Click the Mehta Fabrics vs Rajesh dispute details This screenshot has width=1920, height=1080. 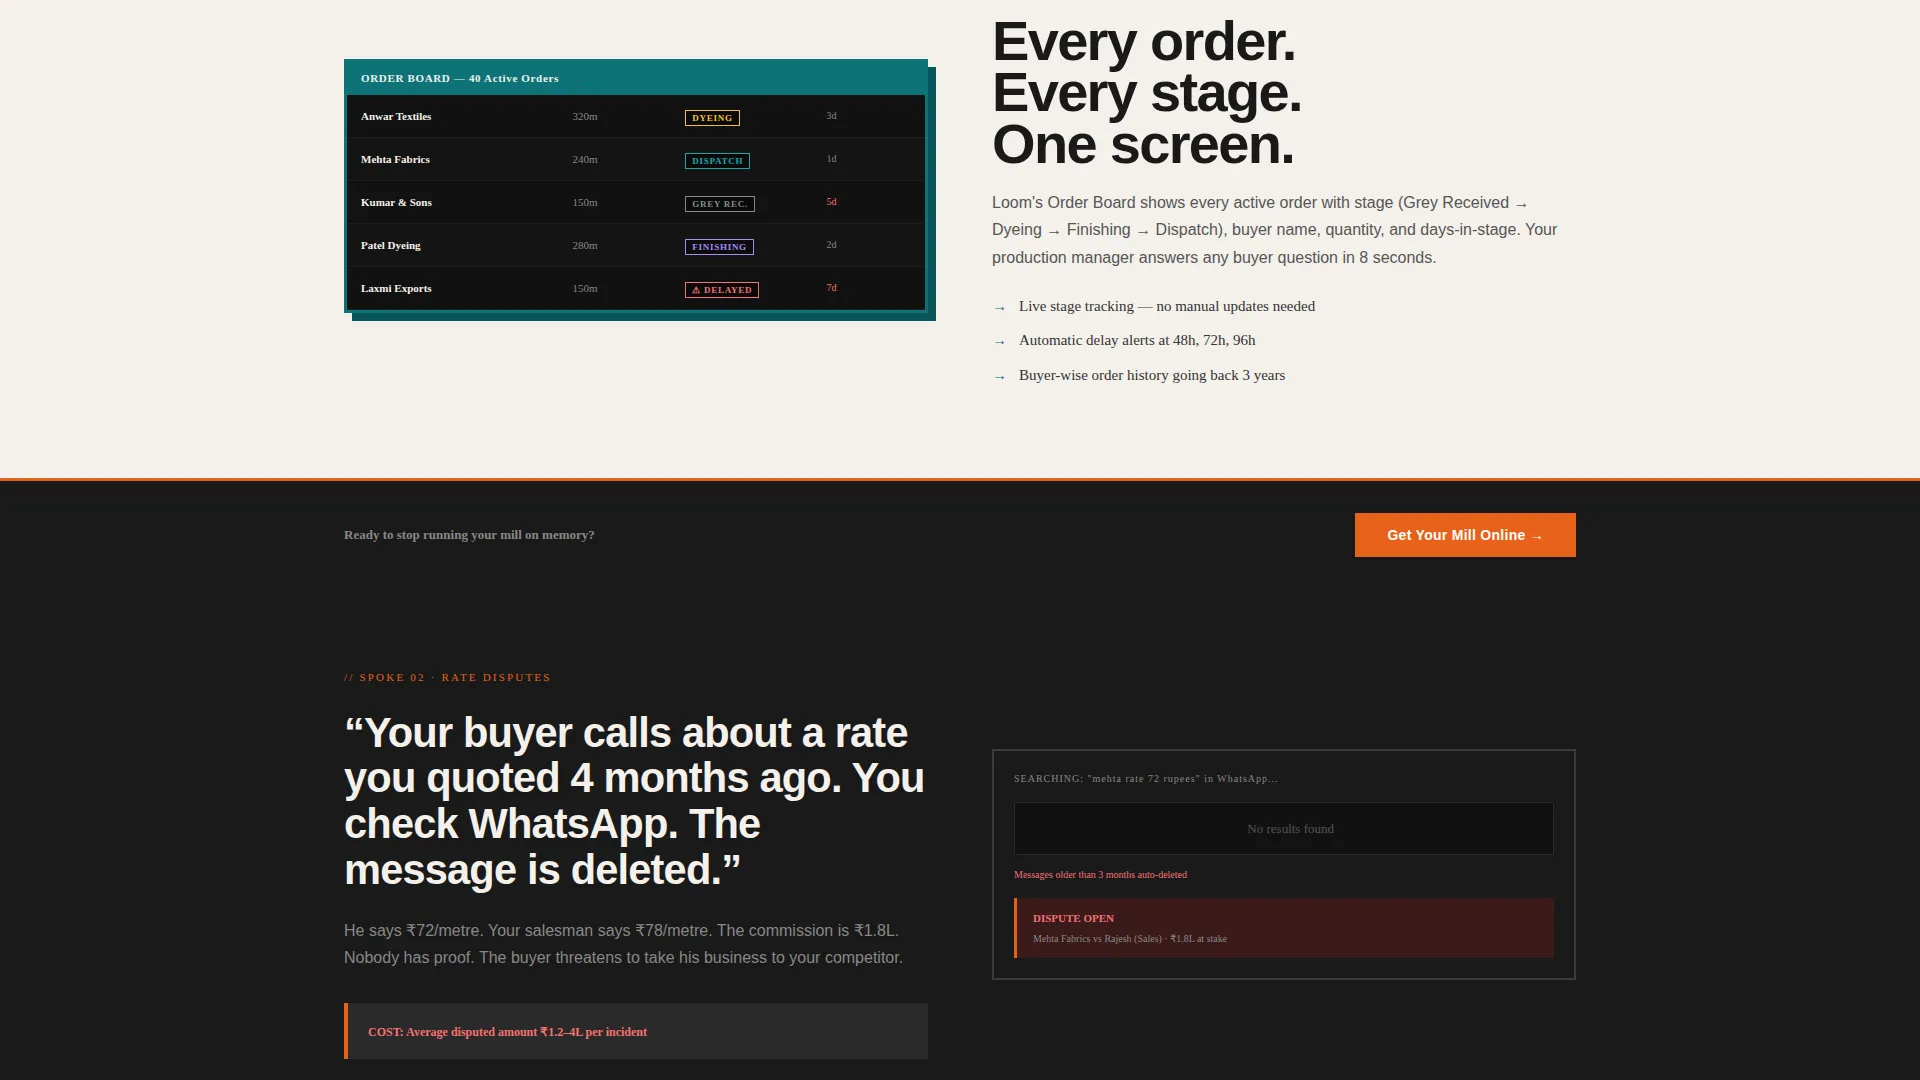(x=1130, y=939)
